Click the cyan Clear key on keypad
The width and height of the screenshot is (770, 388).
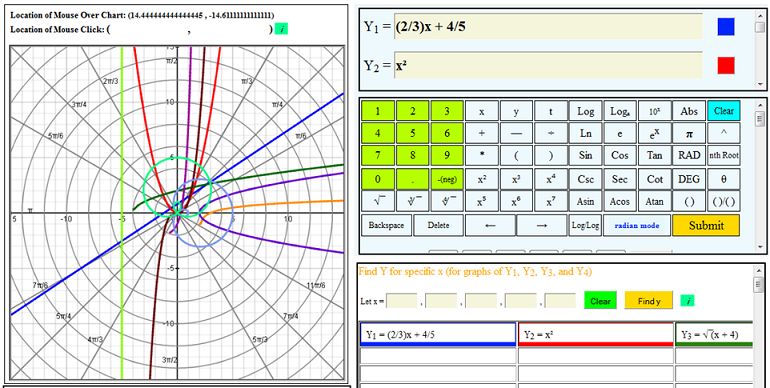click(x=724, y=111)
